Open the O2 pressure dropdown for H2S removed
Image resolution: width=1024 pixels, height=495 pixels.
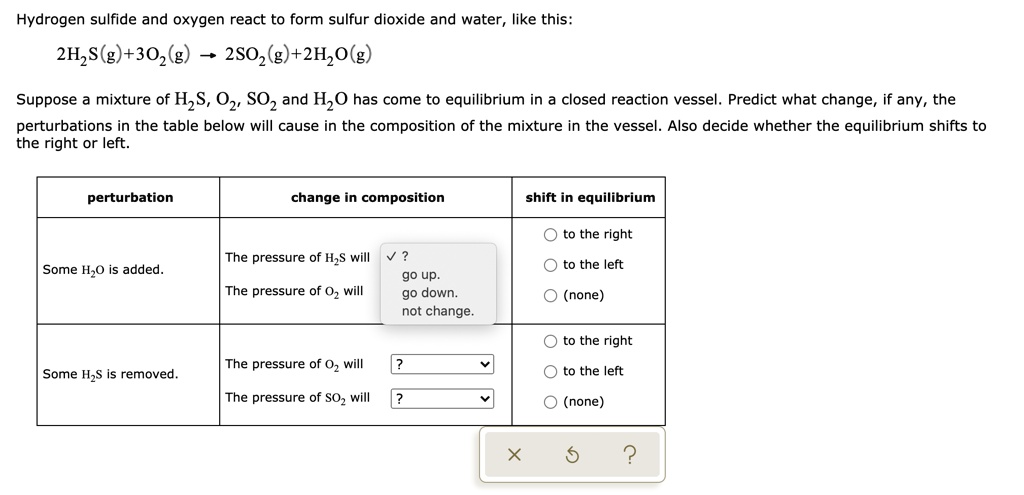tap(442, 365)
